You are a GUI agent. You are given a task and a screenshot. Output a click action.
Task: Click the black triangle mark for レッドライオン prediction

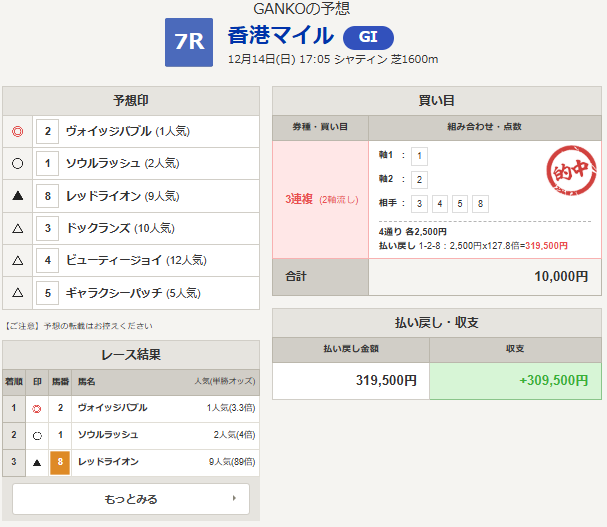[x=17, y=196]
